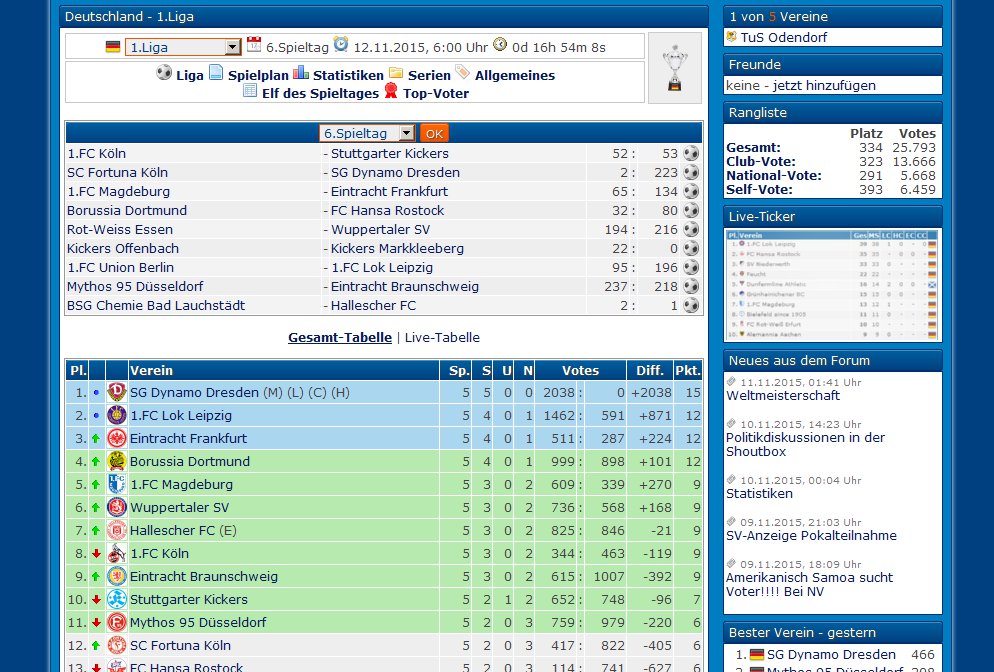This screenshot has width=994, height=672.
Task: Click Stuttgarter Kickers in 1.FC Köln fixture
Action: pyautogui.click(x=389, y=153)
